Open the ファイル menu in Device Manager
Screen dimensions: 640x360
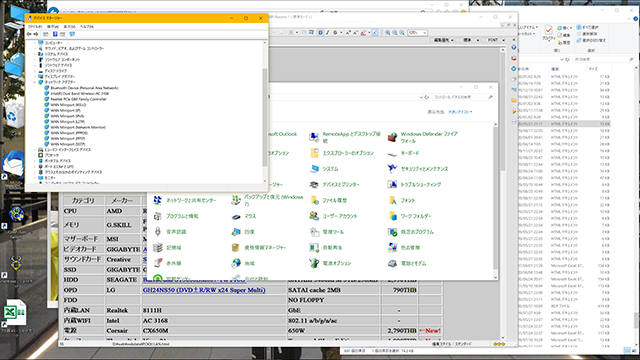pos(35,27)
